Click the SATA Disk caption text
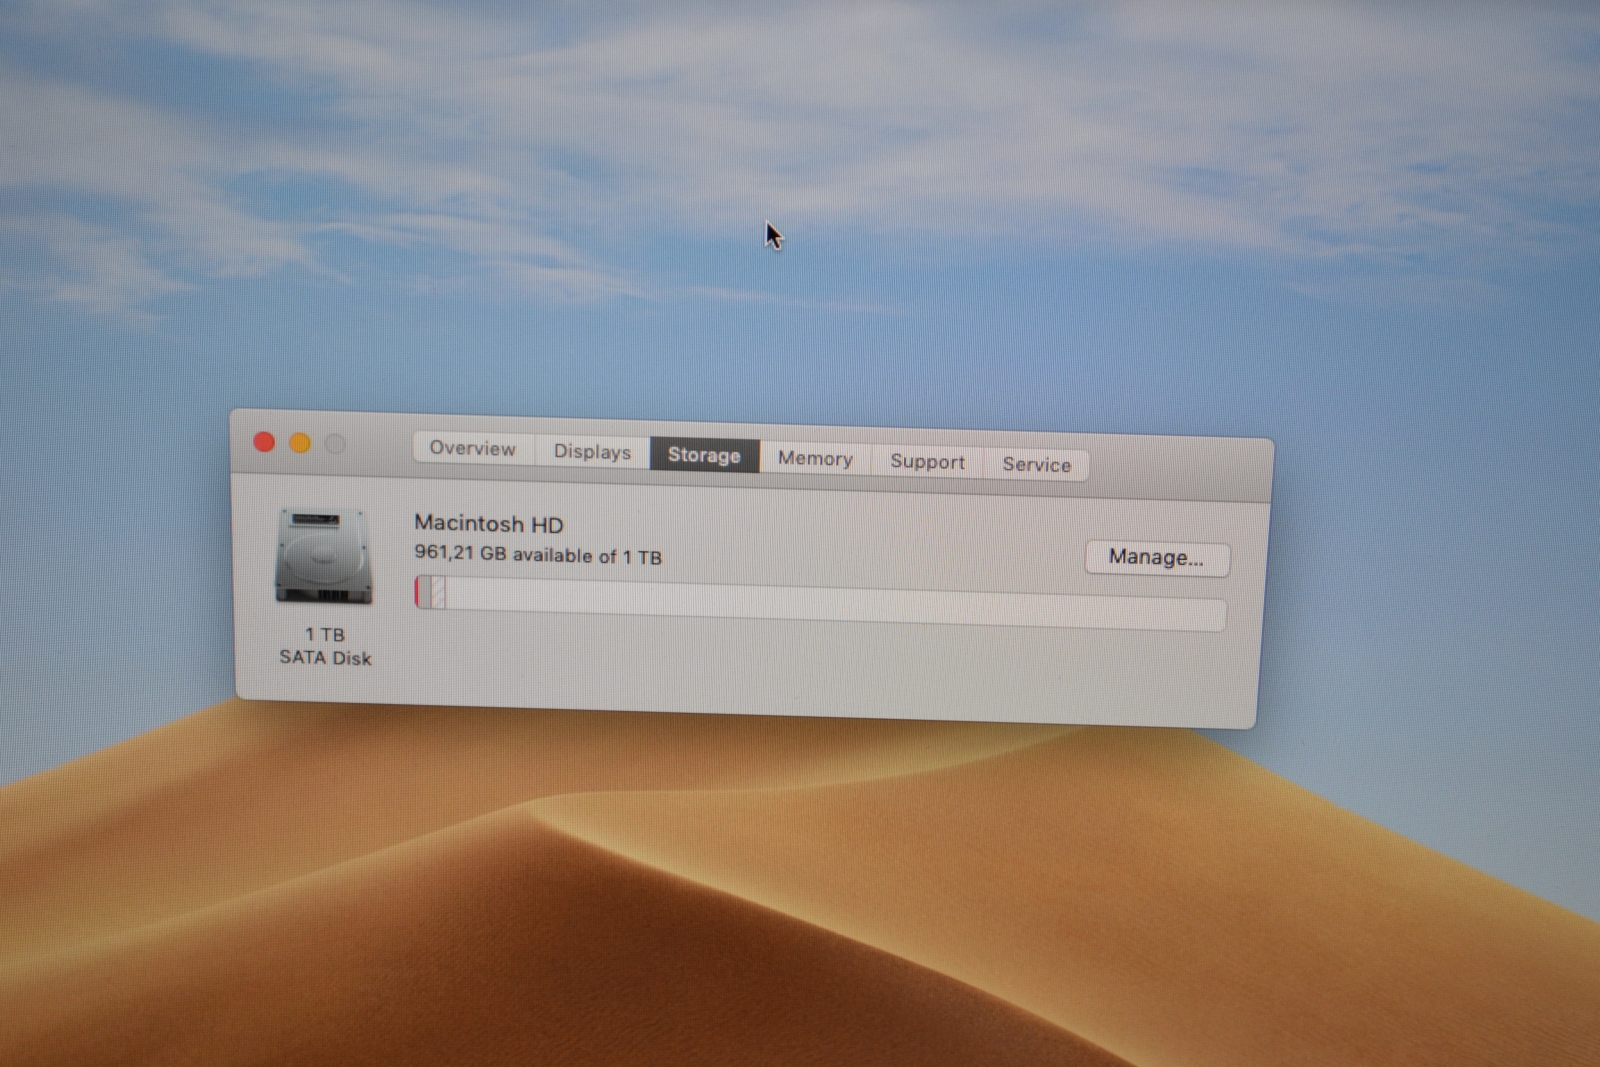This screenshot has height=1067, width=1600. coord(324,658)
